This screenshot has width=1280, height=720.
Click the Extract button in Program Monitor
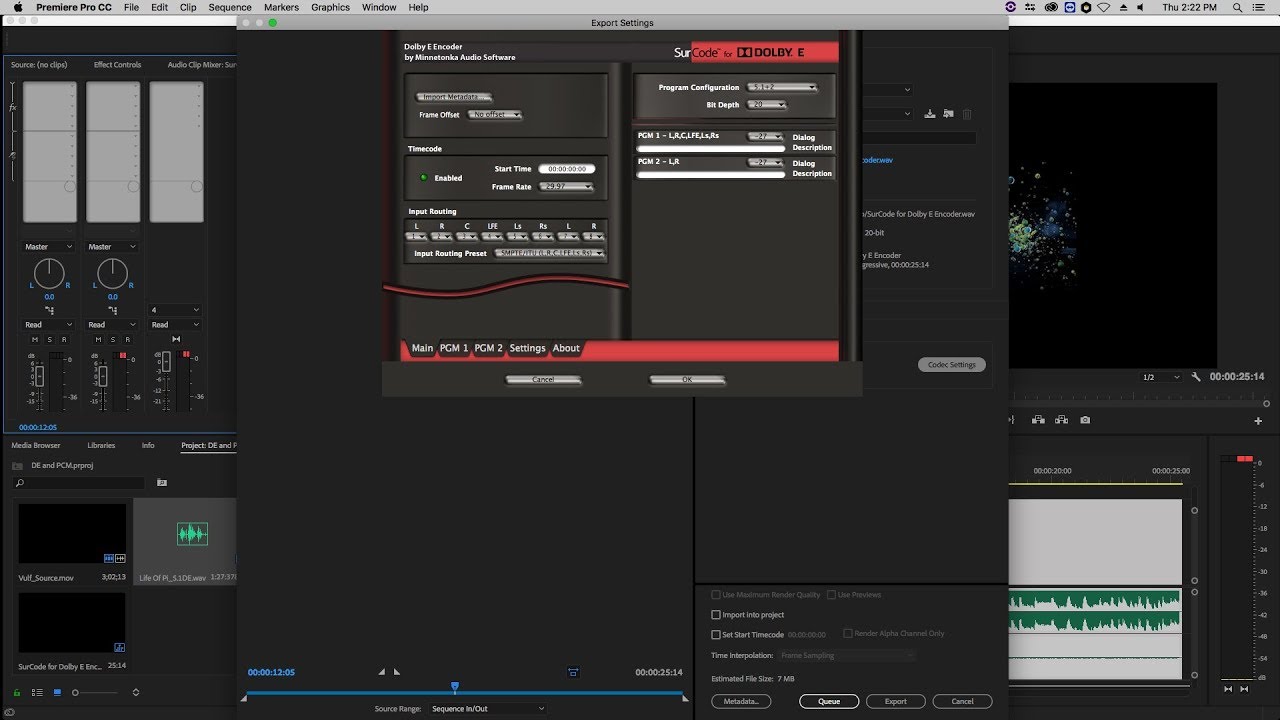1061,420
